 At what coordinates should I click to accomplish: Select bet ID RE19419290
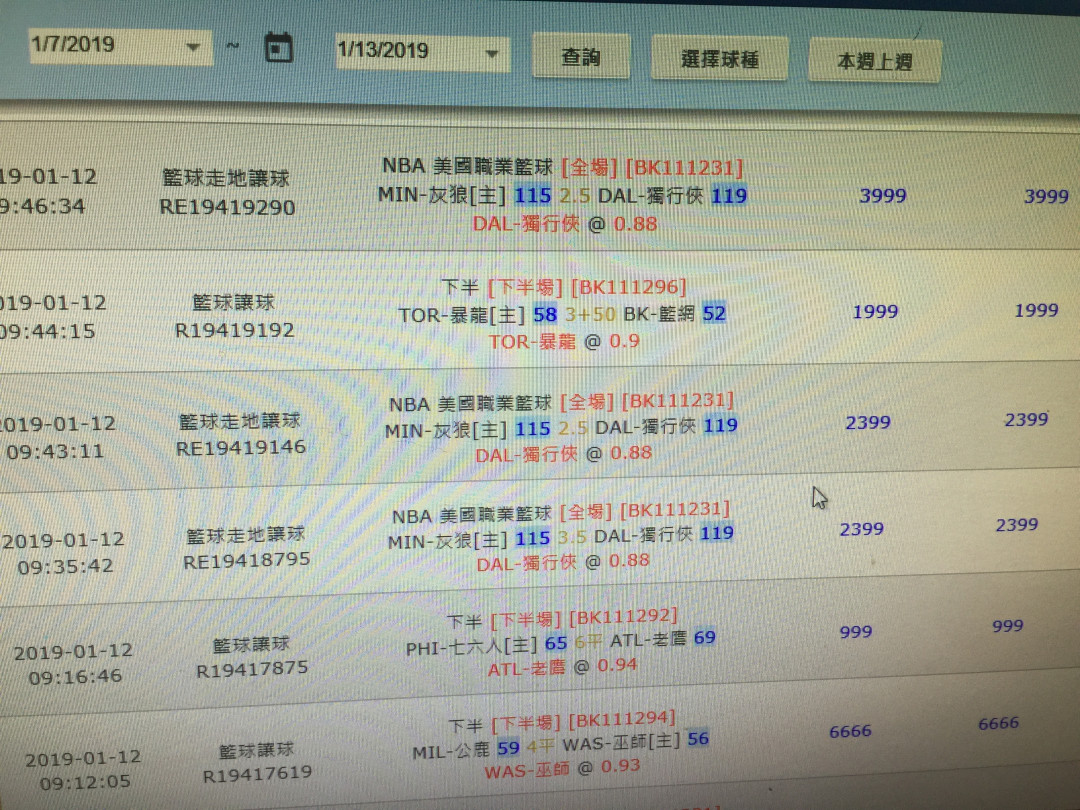coord(227,207)
